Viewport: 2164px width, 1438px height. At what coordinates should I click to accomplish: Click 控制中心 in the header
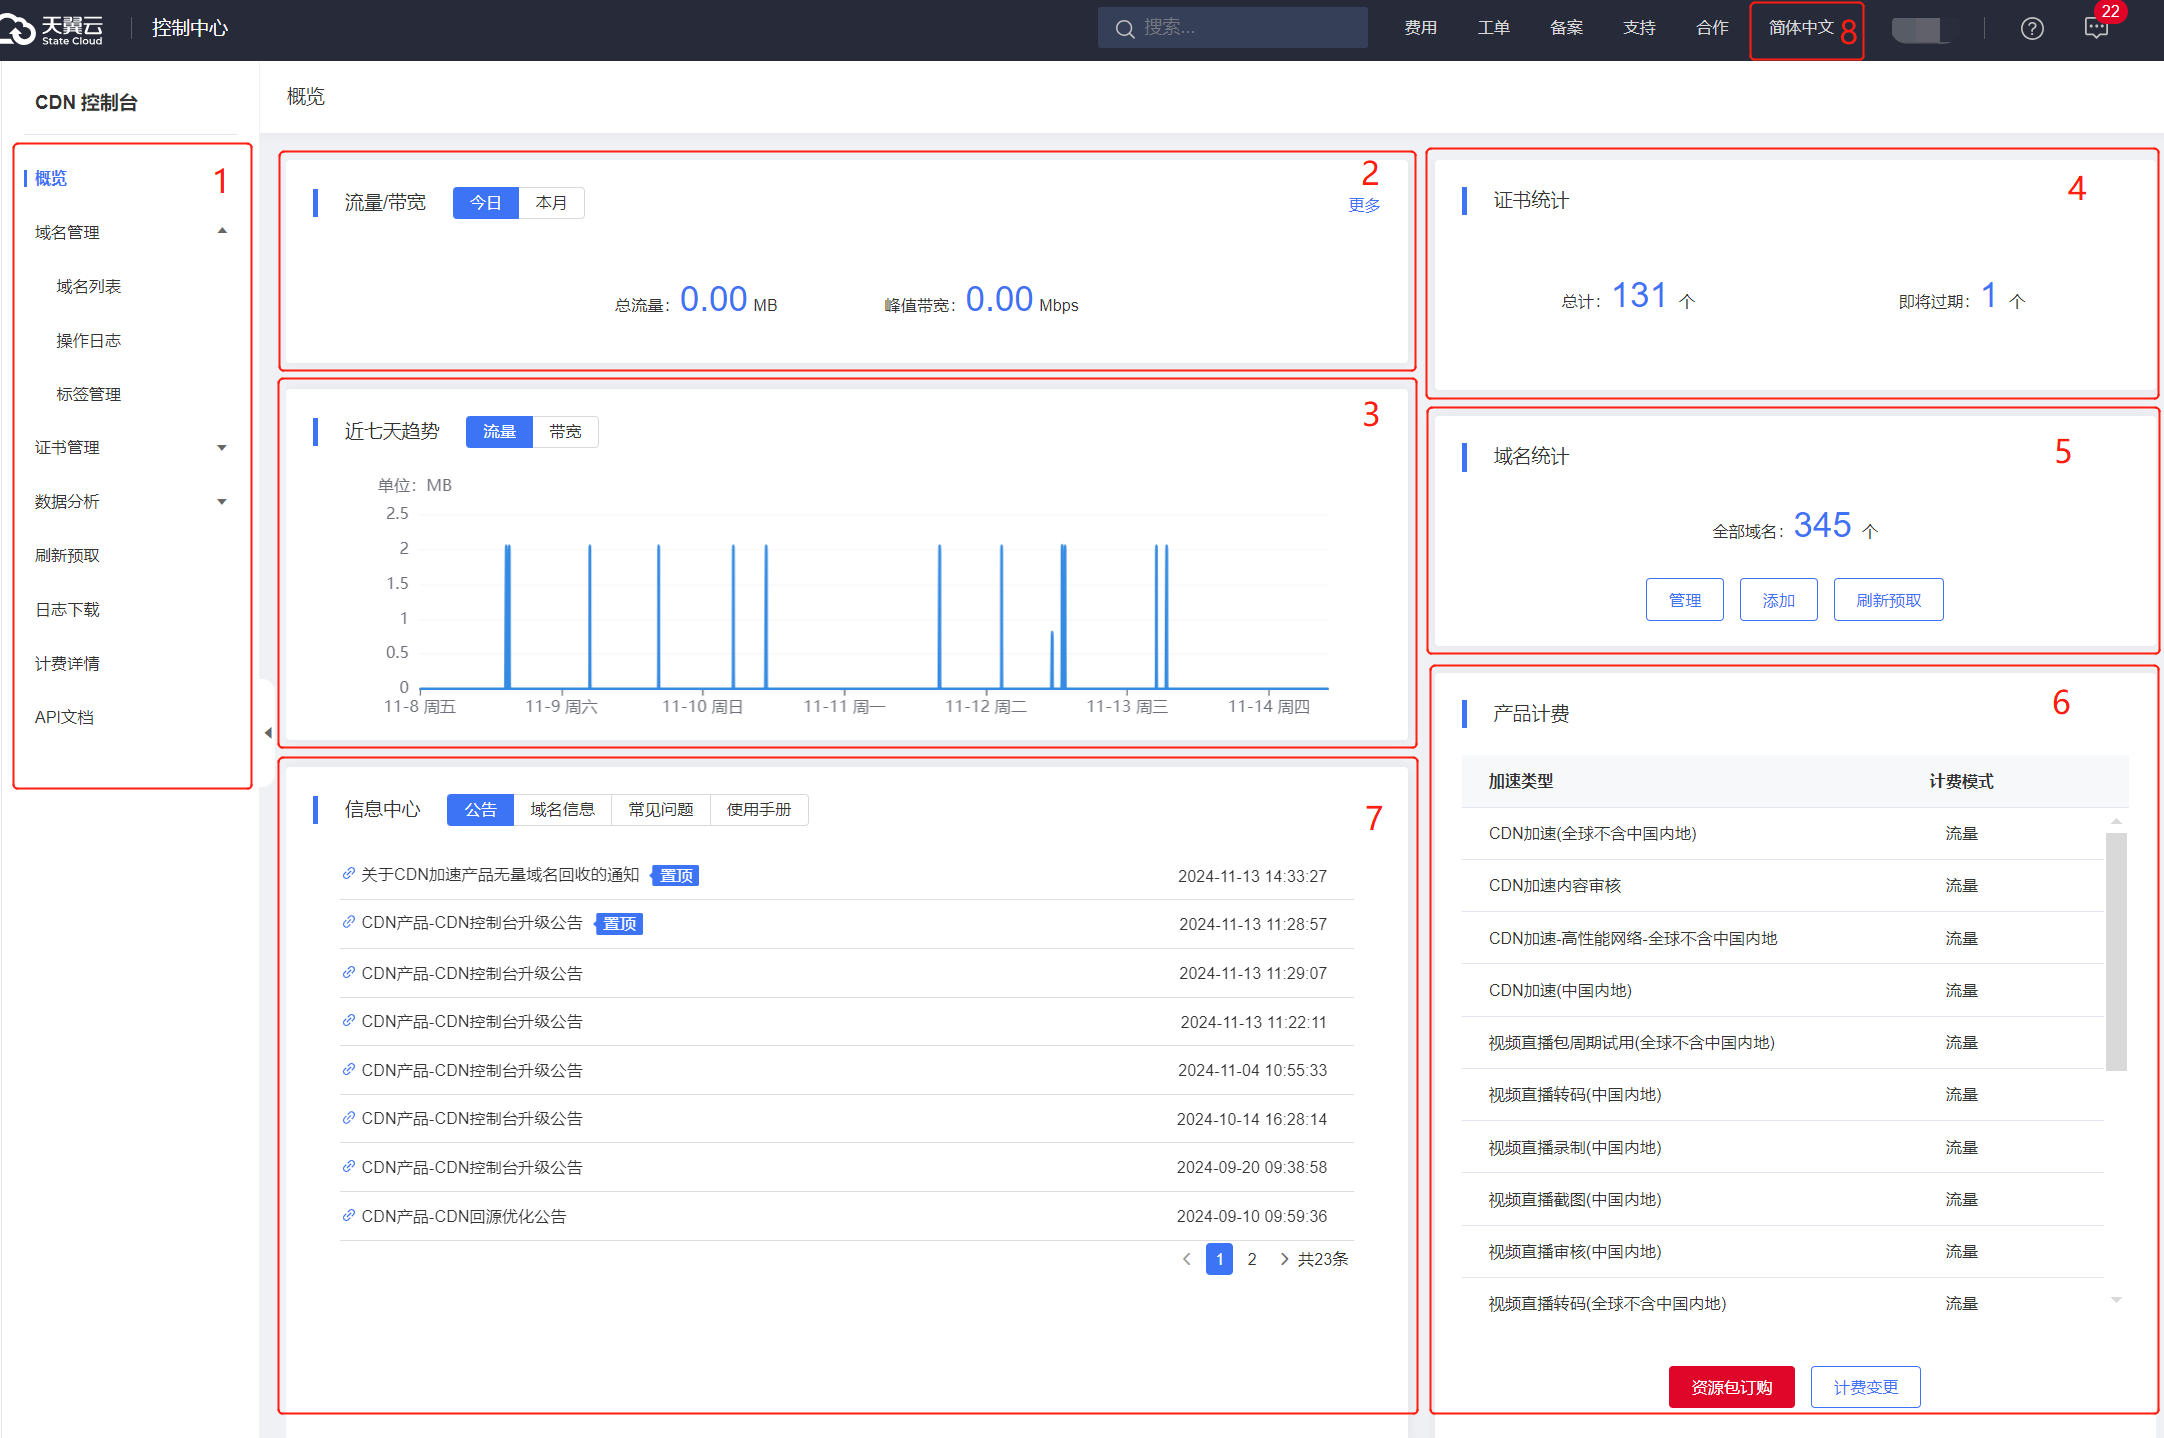click(190, 28)
